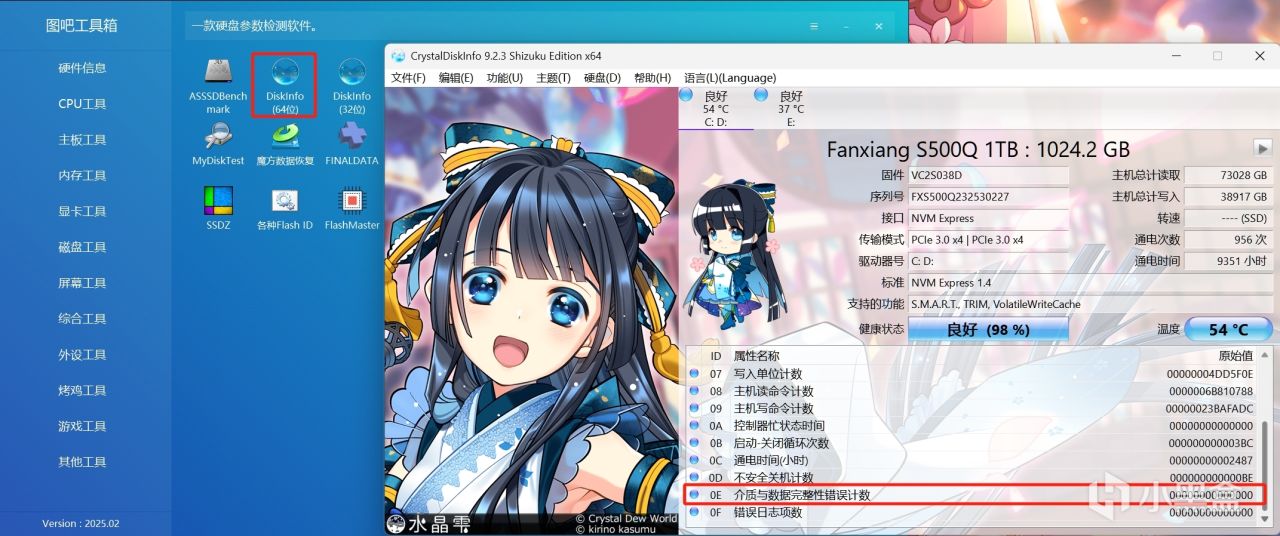1280x536 pixels.
Task: Open 魔方数据恢复 recovery tool
Action: (285, 143)
